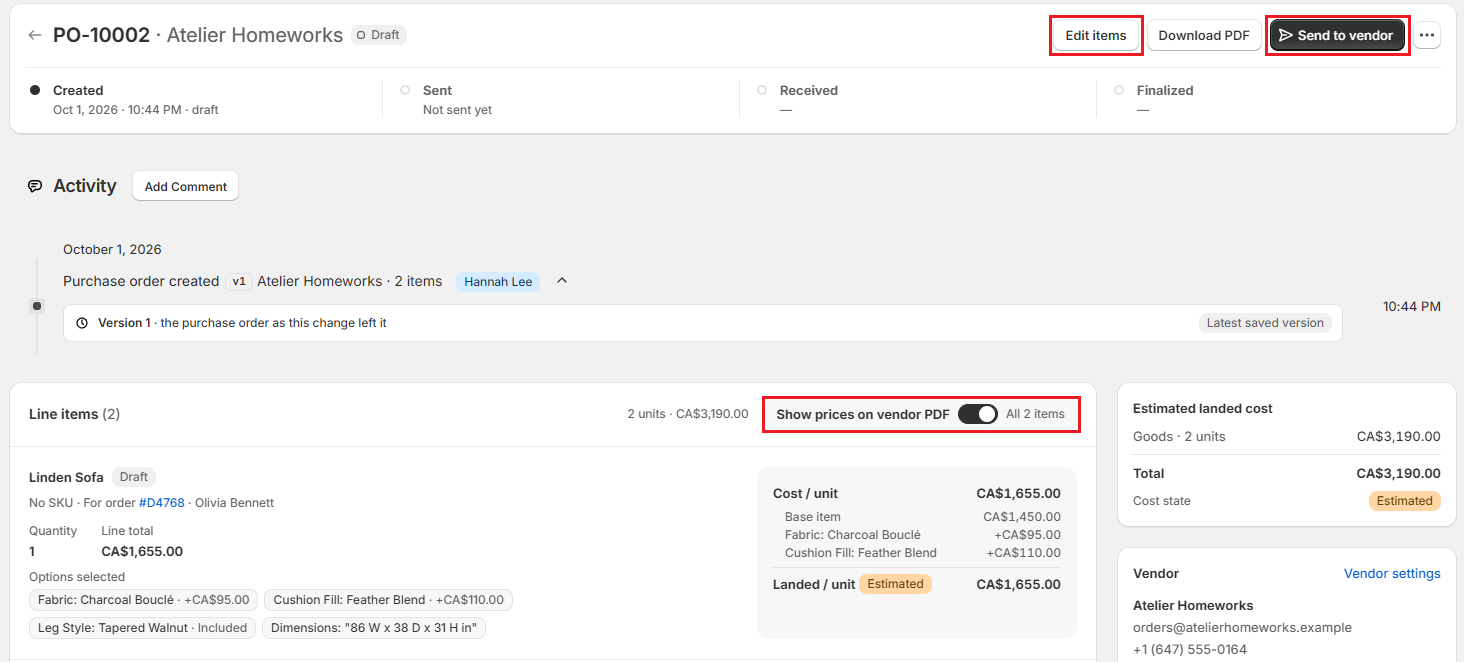Click the Fabric: Charcoal Bouclé option chip
Screen dimensions: 1464x662
[x=144, y=600]
